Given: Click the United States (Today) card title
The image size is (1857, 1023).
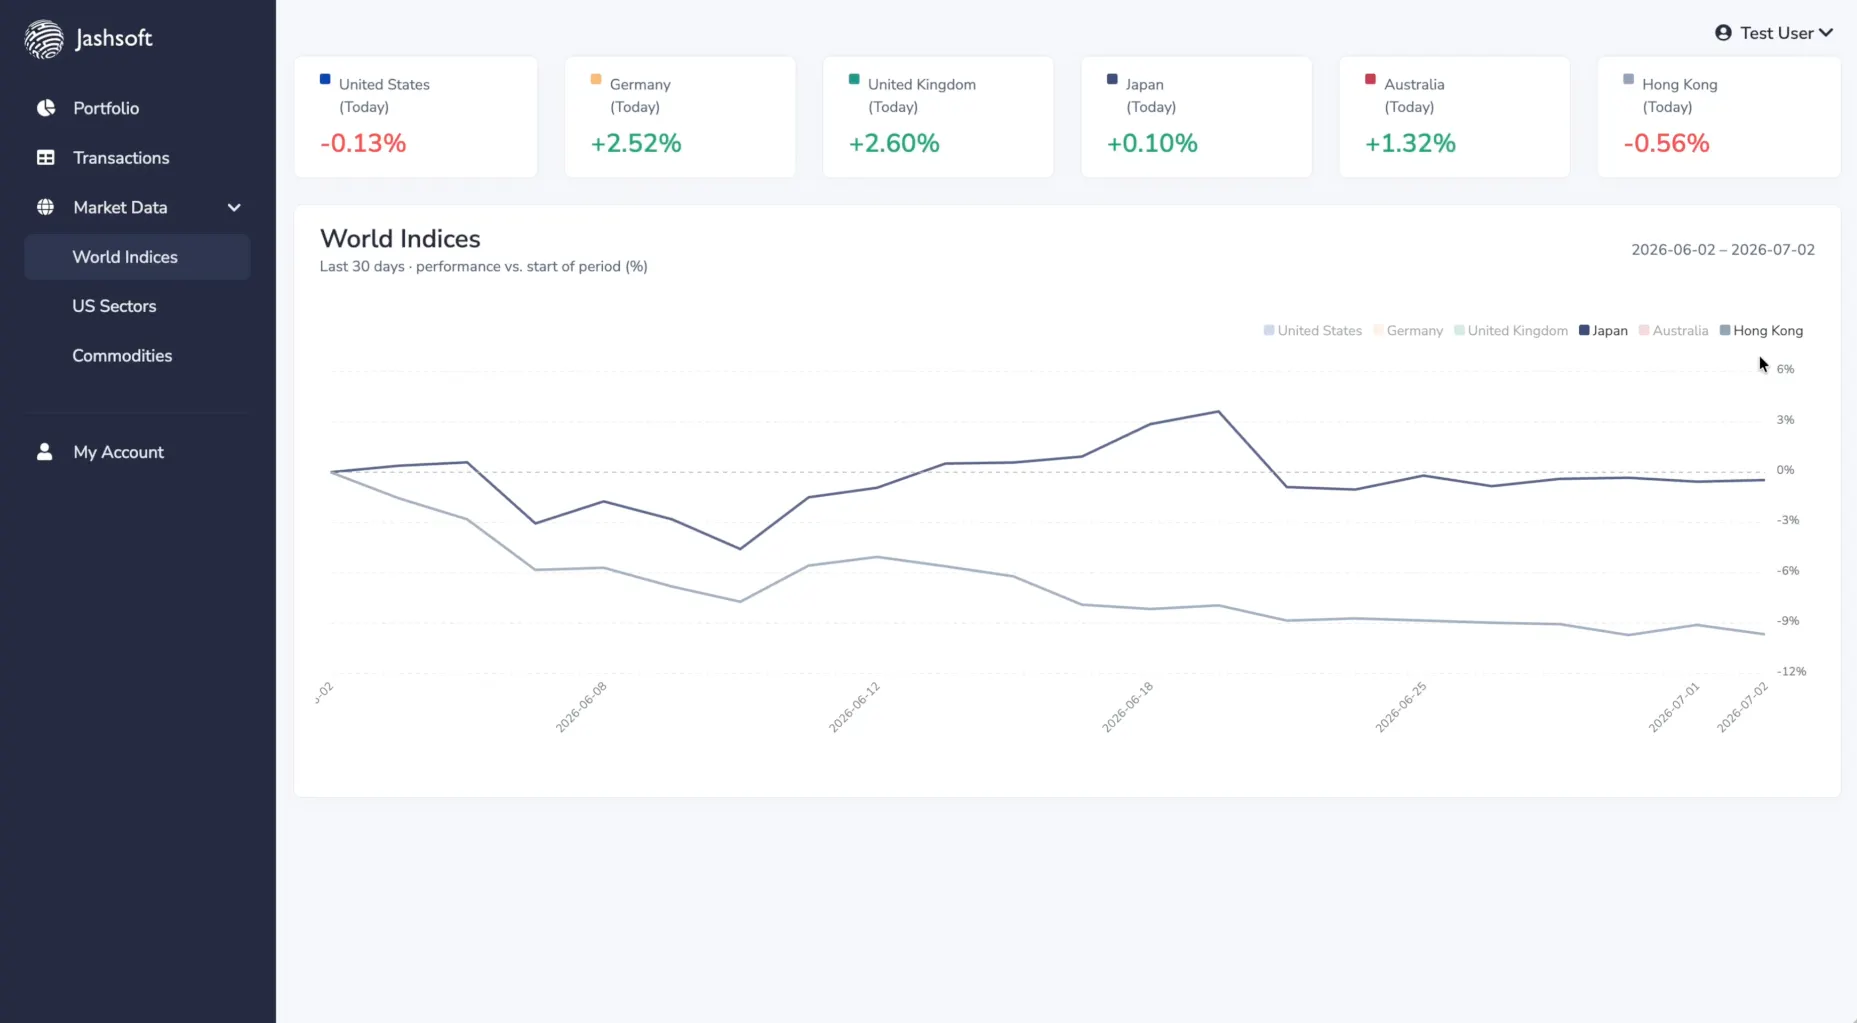Looking at the screenshot, I should [384, 95].
